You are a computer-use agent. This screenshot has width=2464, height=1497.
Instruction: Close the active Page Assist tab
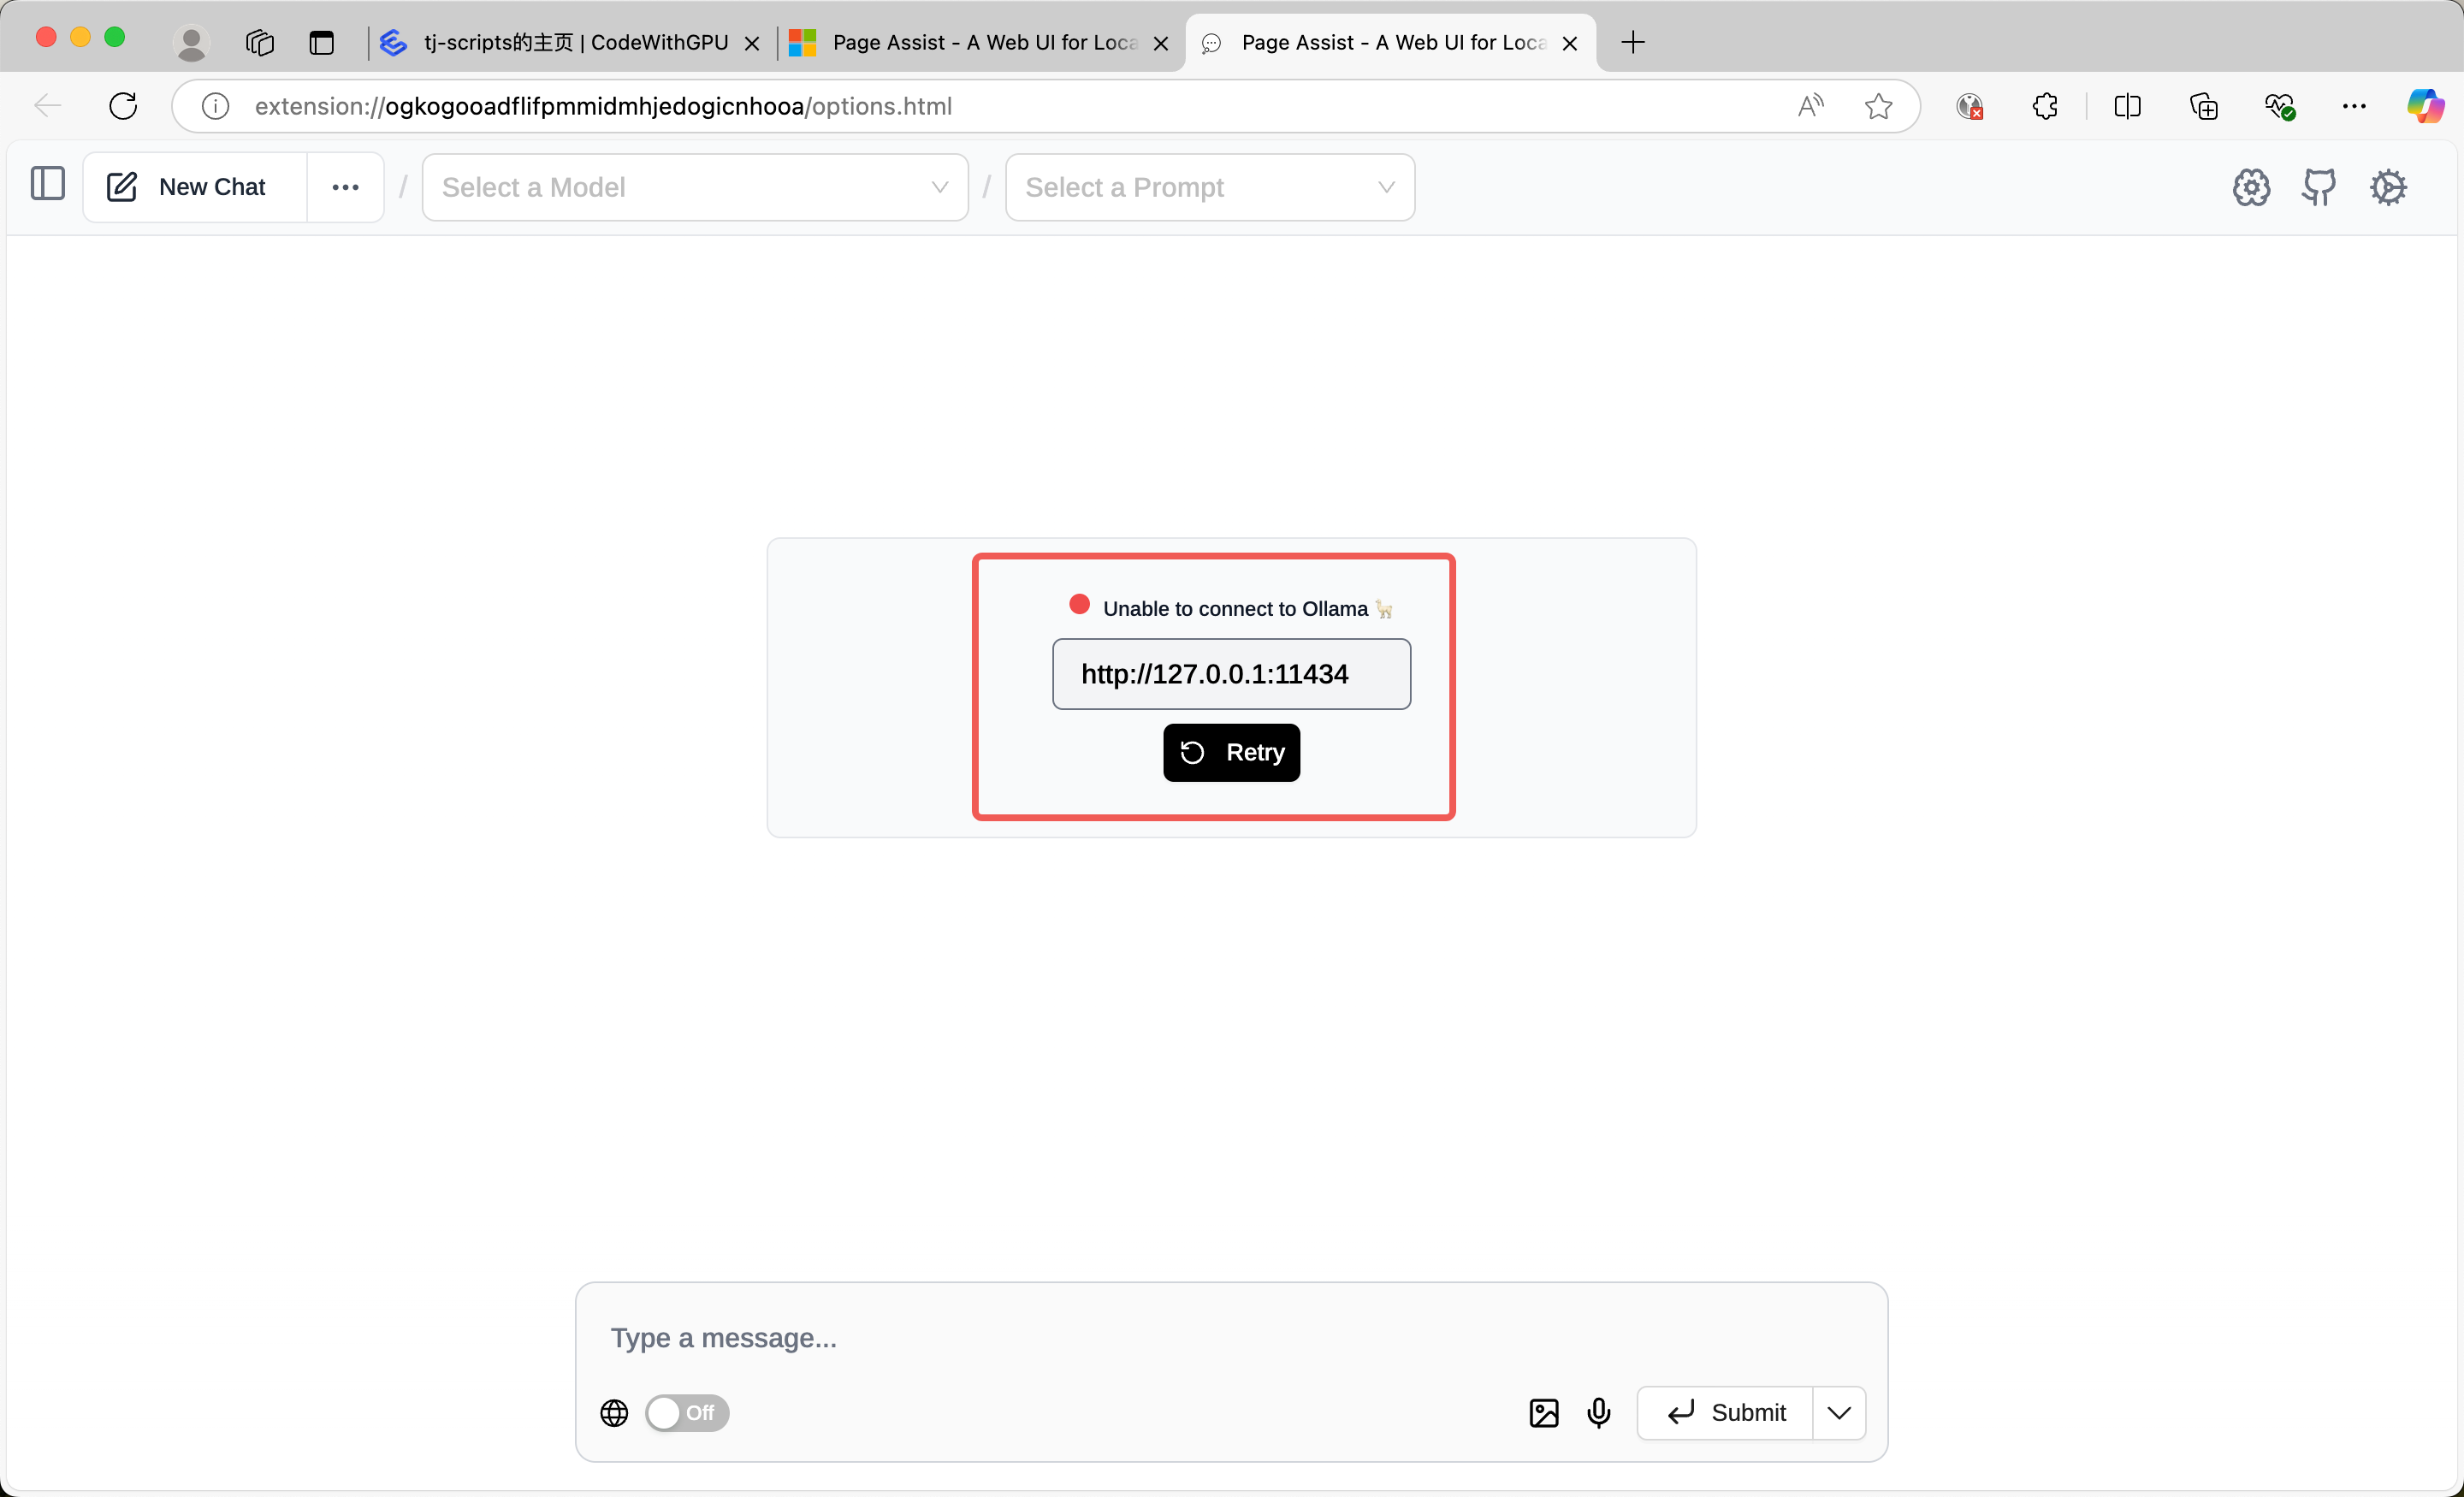pyautogui.click(x=1570, y=43)
